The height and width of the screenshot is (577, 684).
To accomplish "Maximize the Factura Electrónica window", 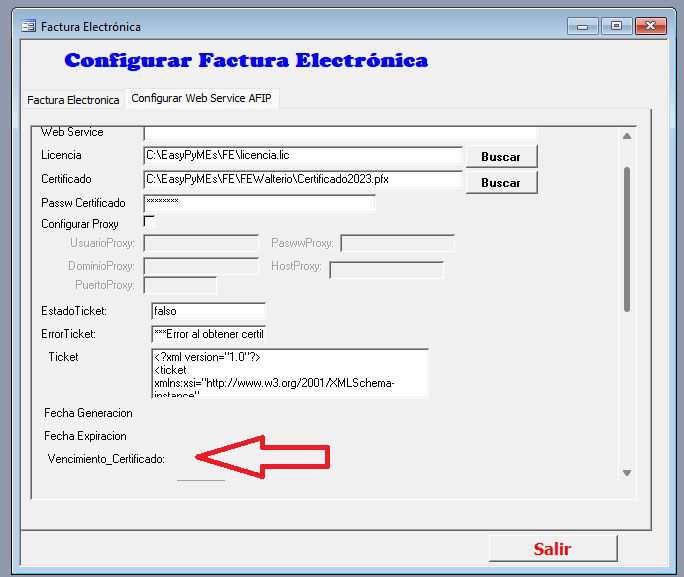I will click(x=617, y=26).
